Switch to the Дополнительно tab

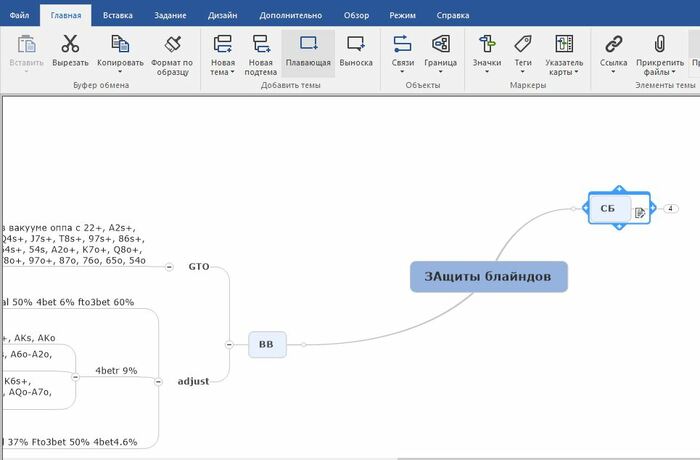291,15
